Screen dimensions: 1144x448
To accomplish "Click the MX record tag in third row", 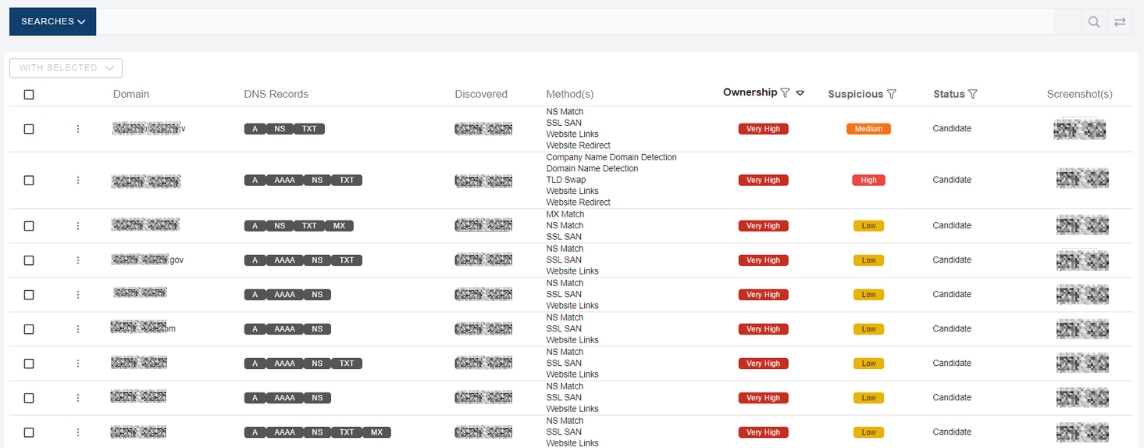I will [x=340, y=226].
